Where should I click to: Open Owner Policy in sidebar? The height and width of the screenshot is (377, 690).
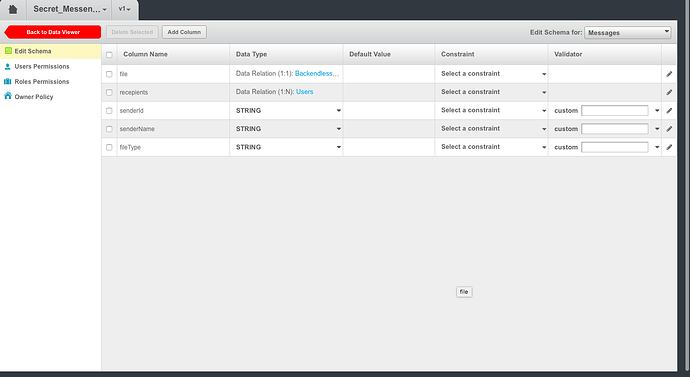[34, 97]
